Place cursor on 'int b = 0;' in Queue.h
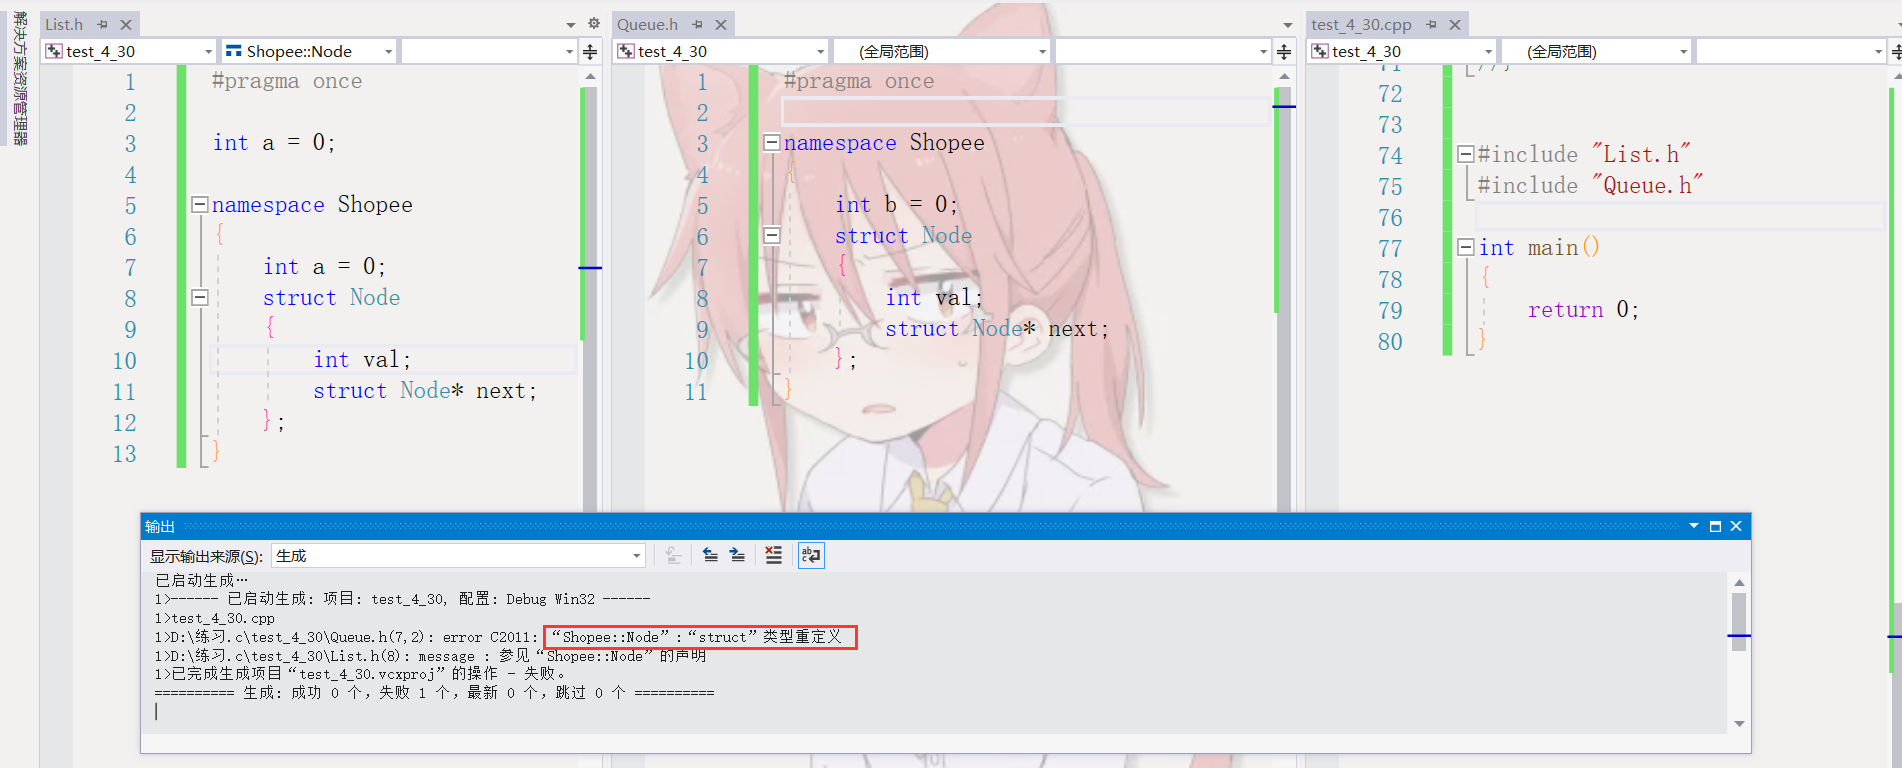Screen dimensions: 1902x768 coord(897,205)
